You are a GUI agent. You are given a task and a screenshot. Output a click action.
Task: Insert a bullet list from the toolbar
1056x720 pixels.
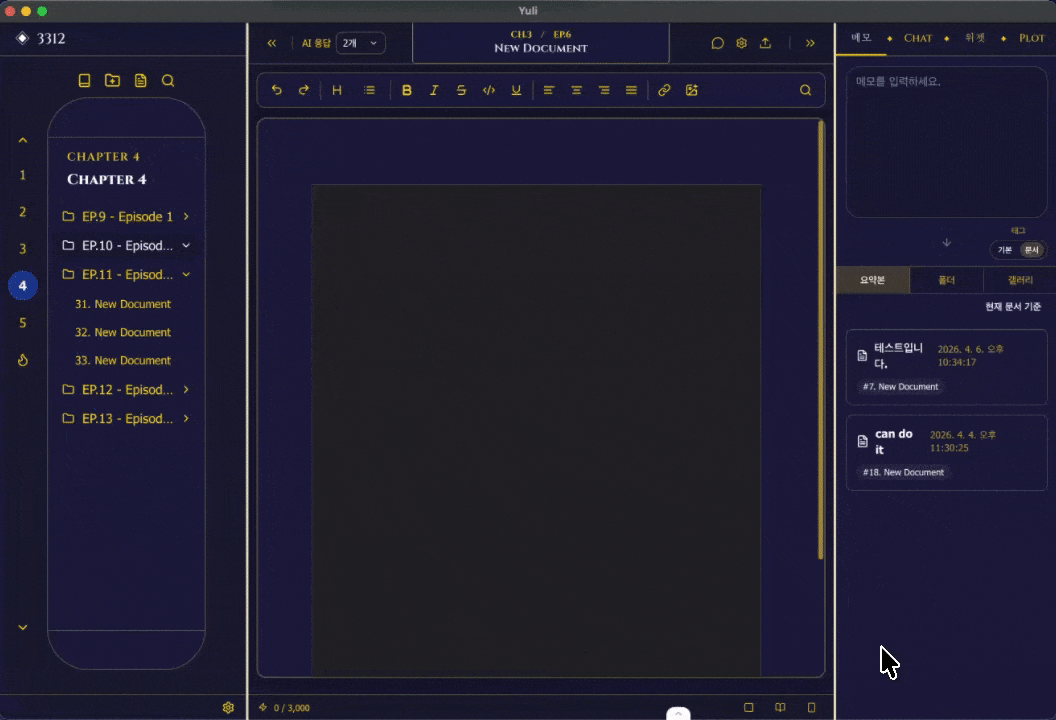[369, 90]
